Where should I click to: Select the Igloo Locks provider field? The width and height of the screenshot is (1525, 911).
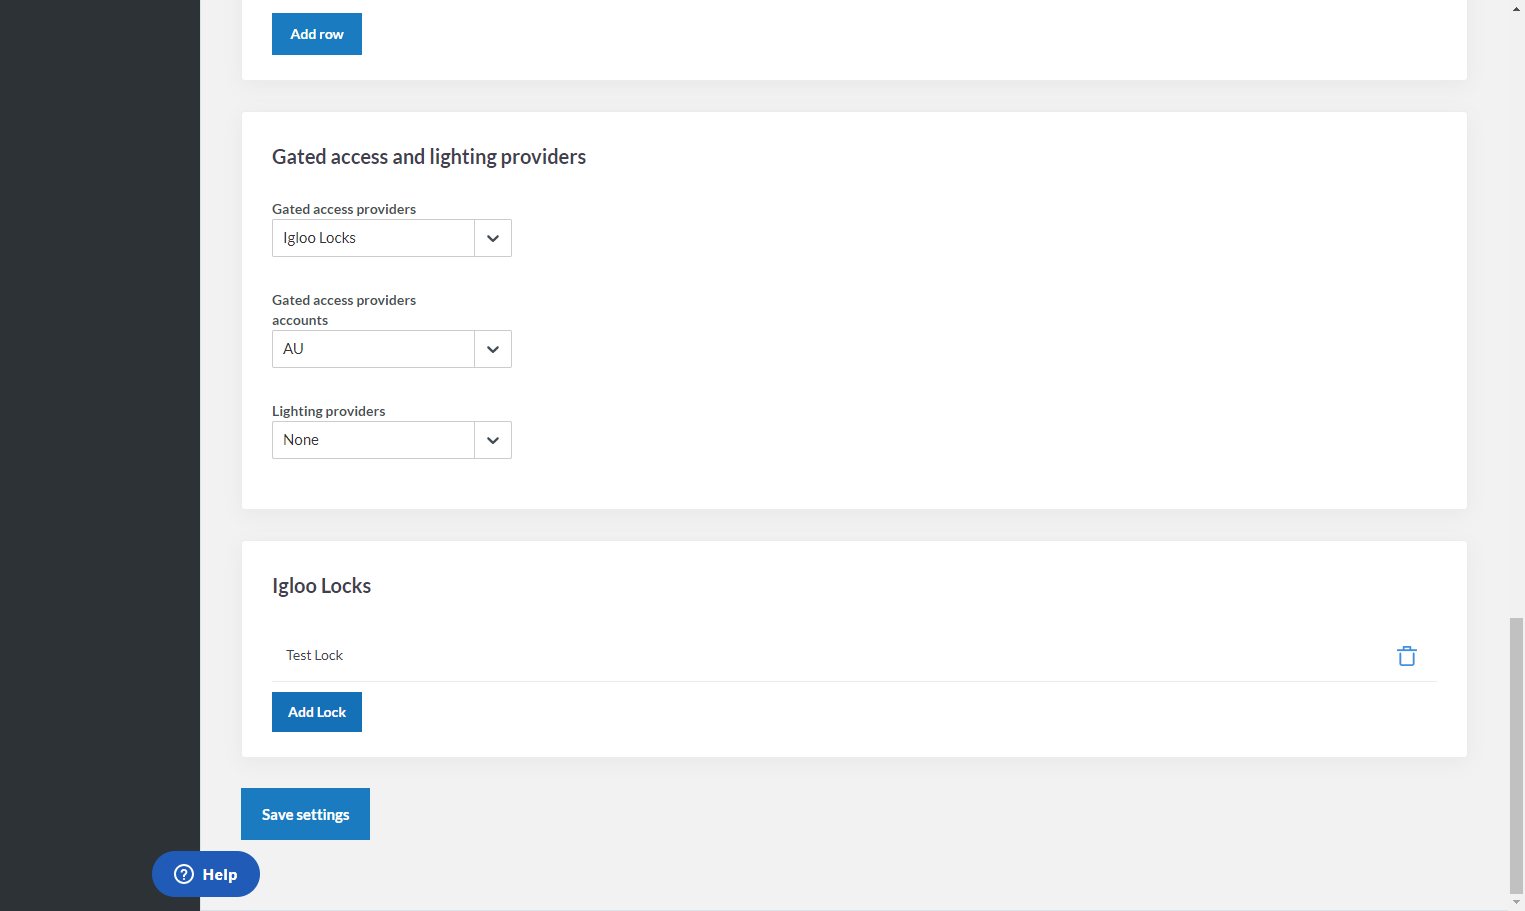(x=373, y=238)
